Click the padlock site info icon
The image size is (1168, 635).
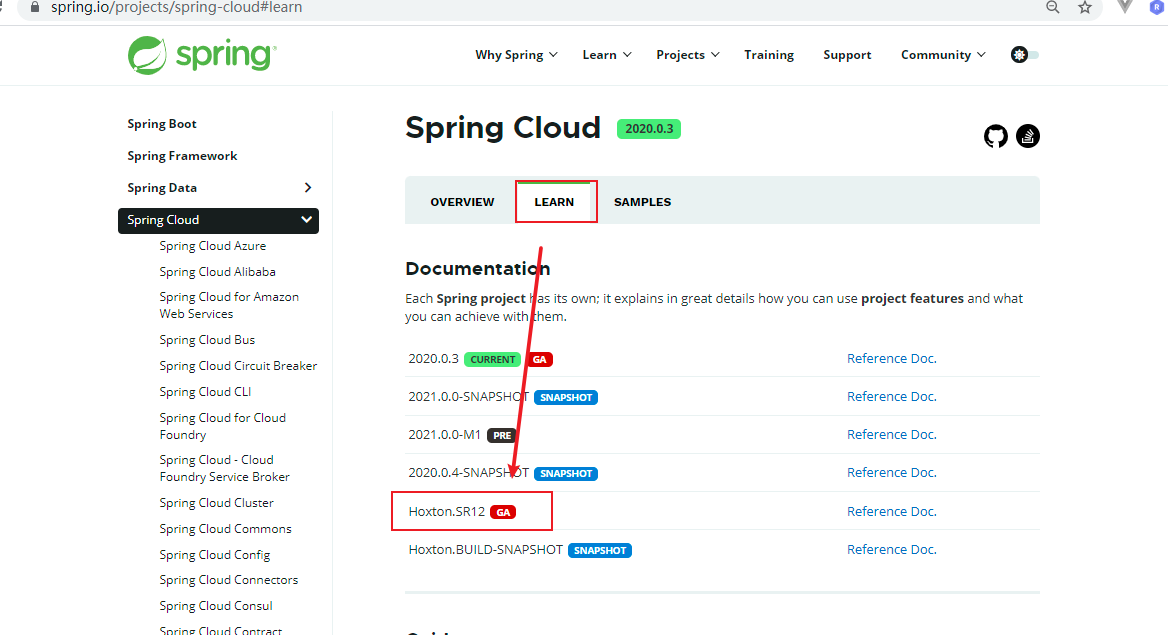tap(34, 7)
